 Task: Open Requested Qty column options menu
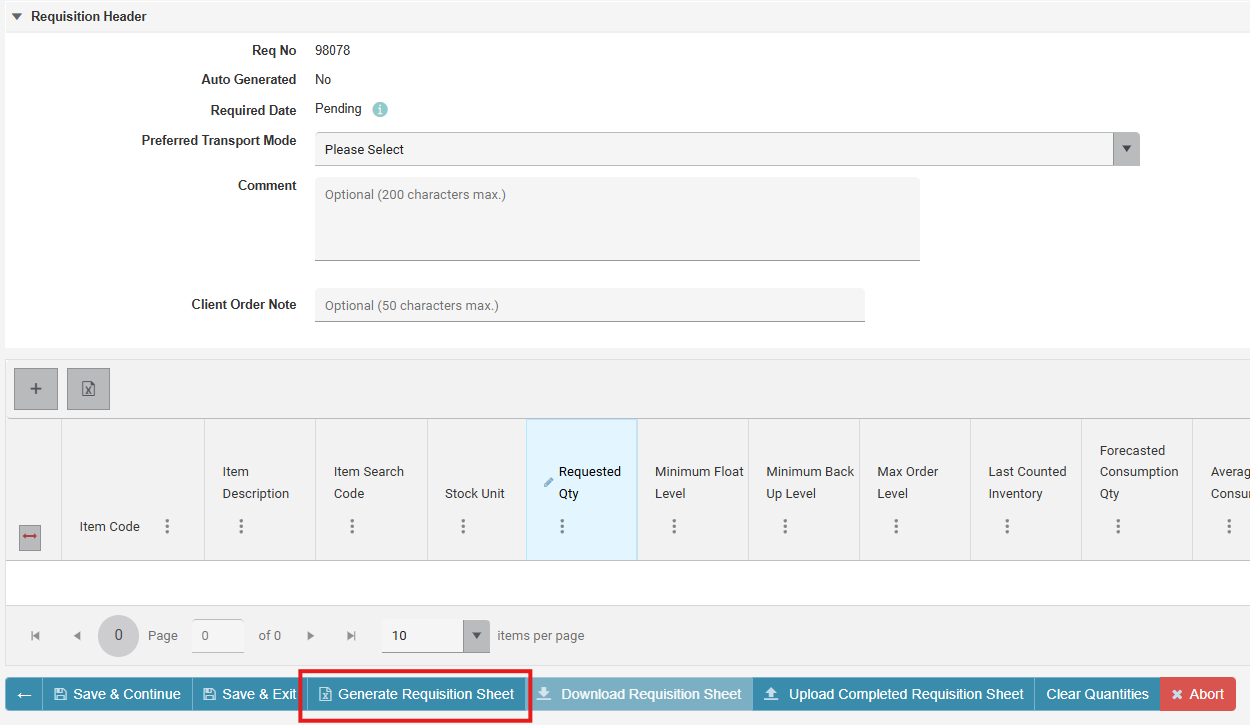click(x=562, y=526)
